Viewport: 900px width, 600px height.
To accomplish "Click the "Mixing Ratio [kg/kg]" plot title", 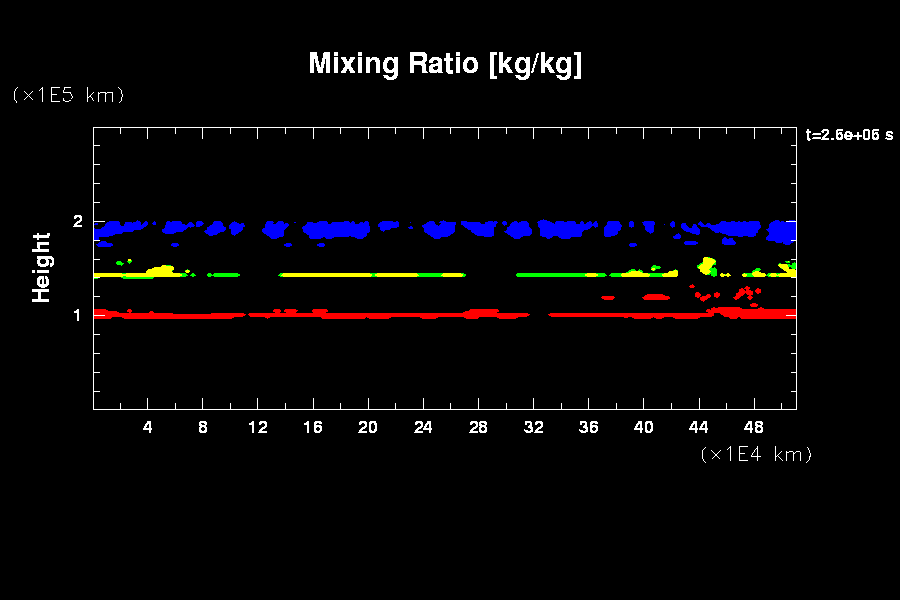I will click(x=445, y=64).
